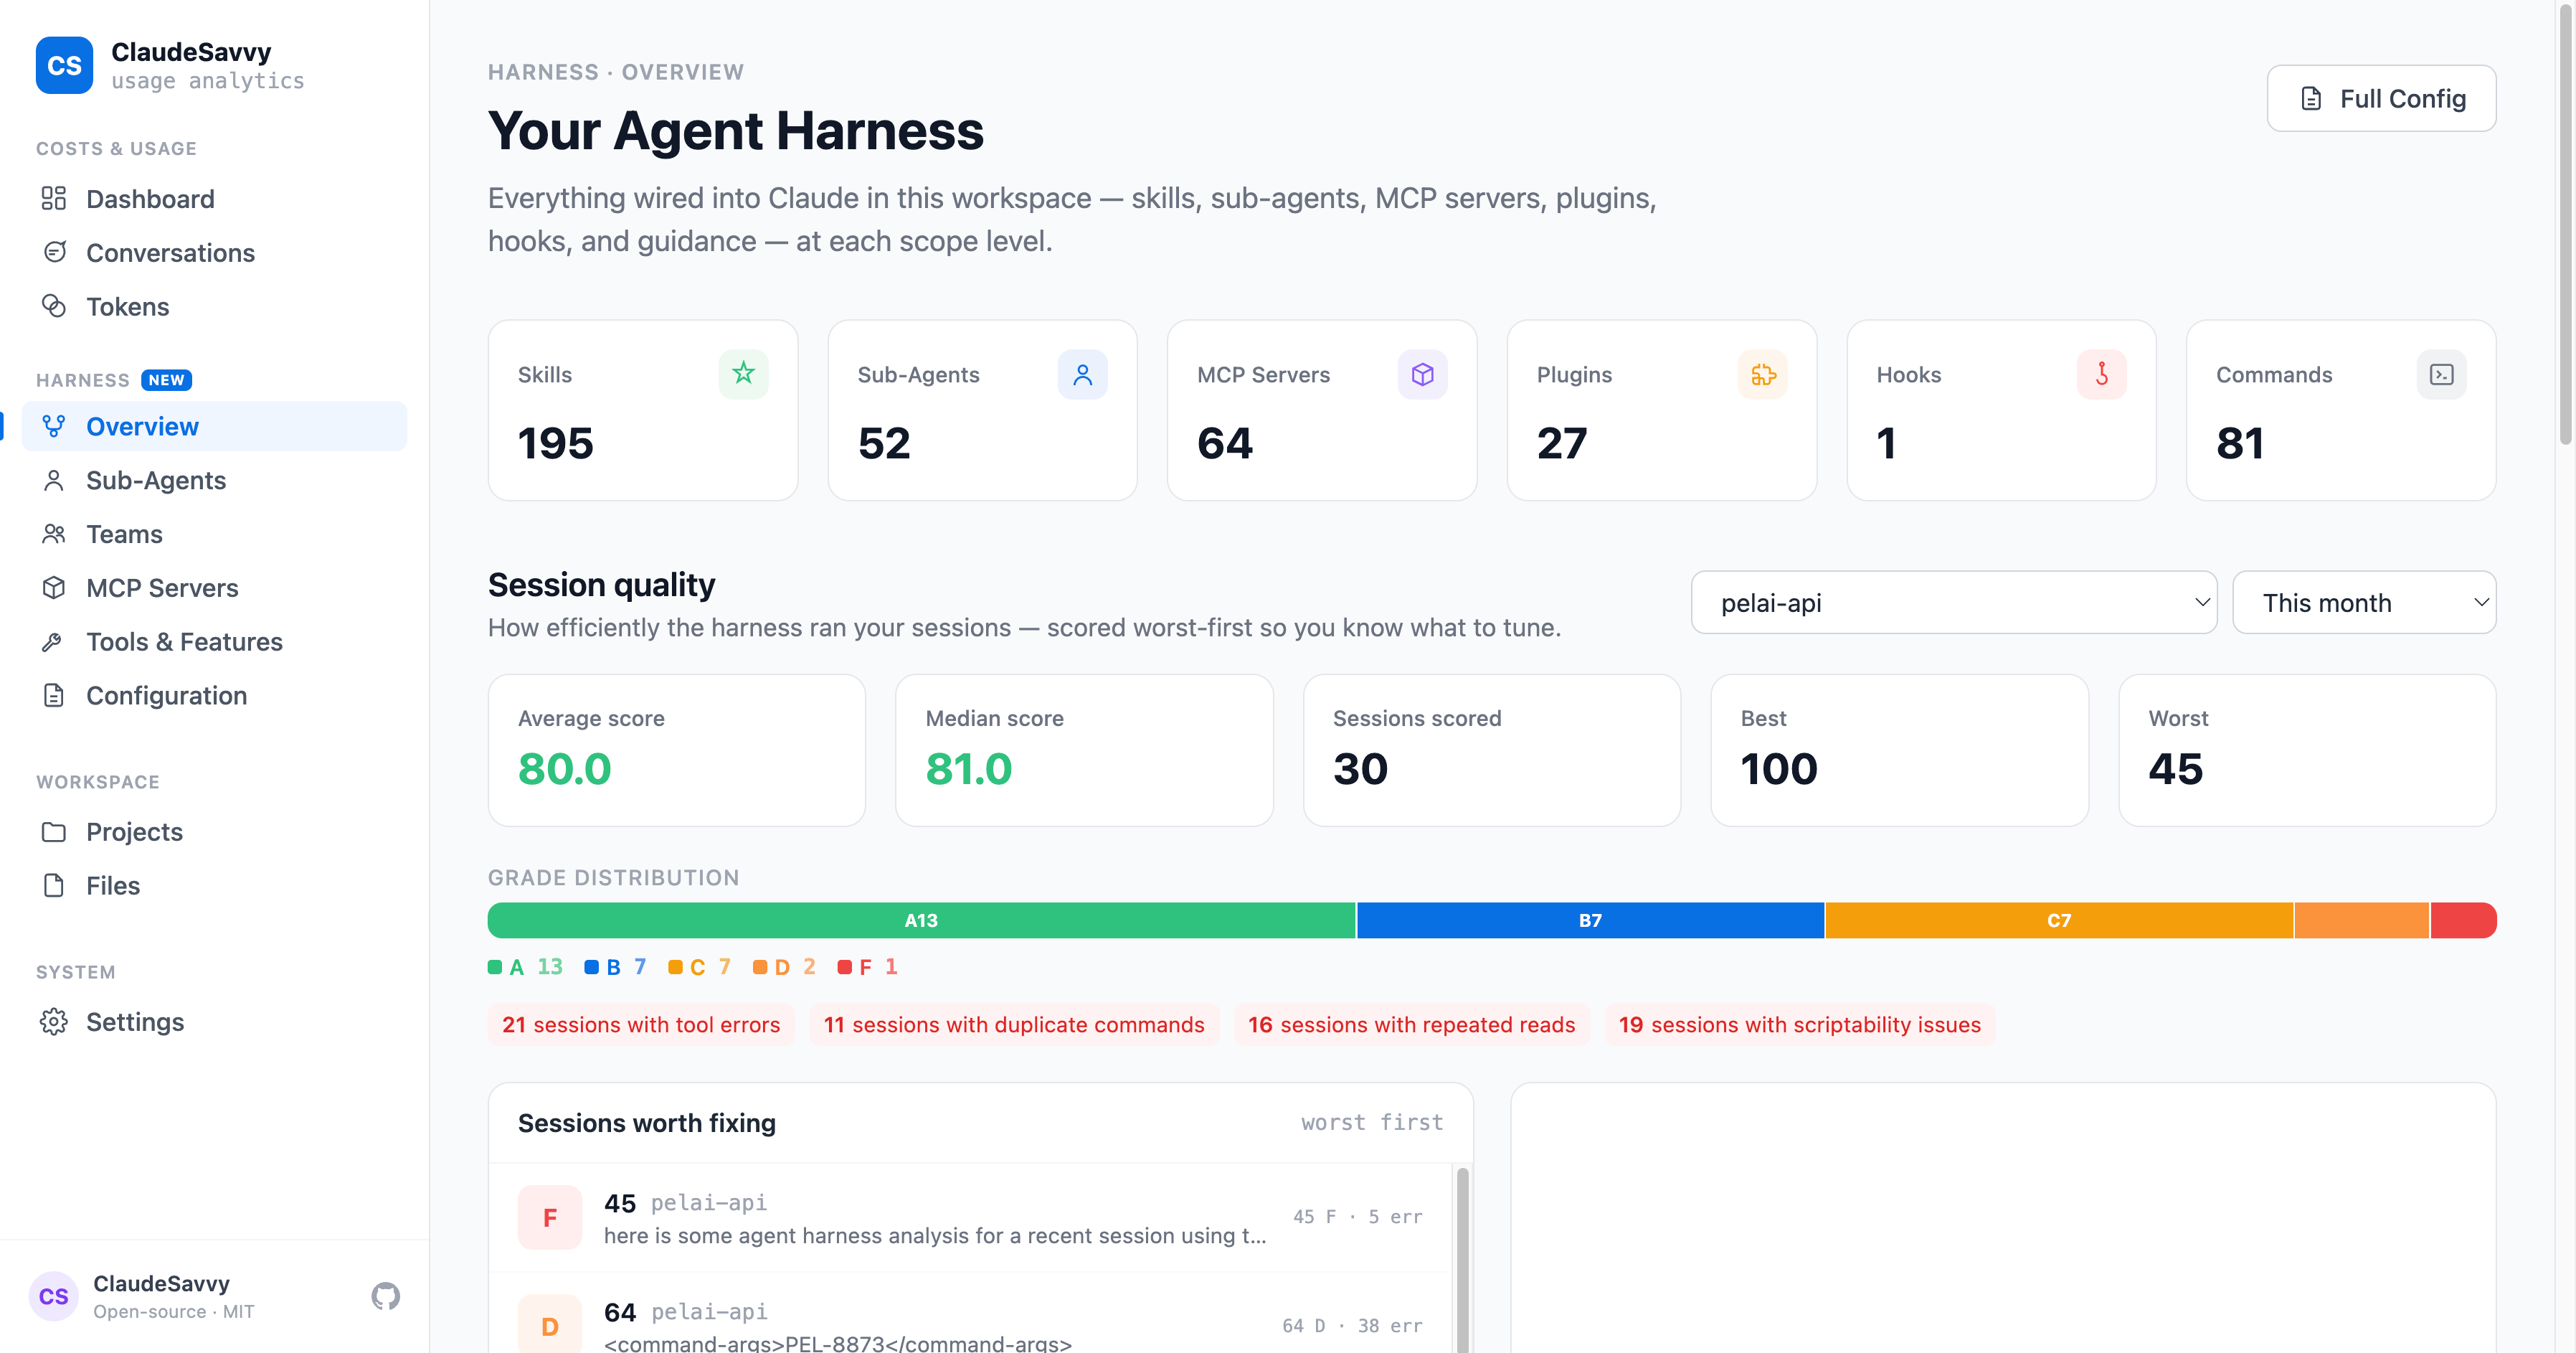Open the Skills 195 card

643,410
